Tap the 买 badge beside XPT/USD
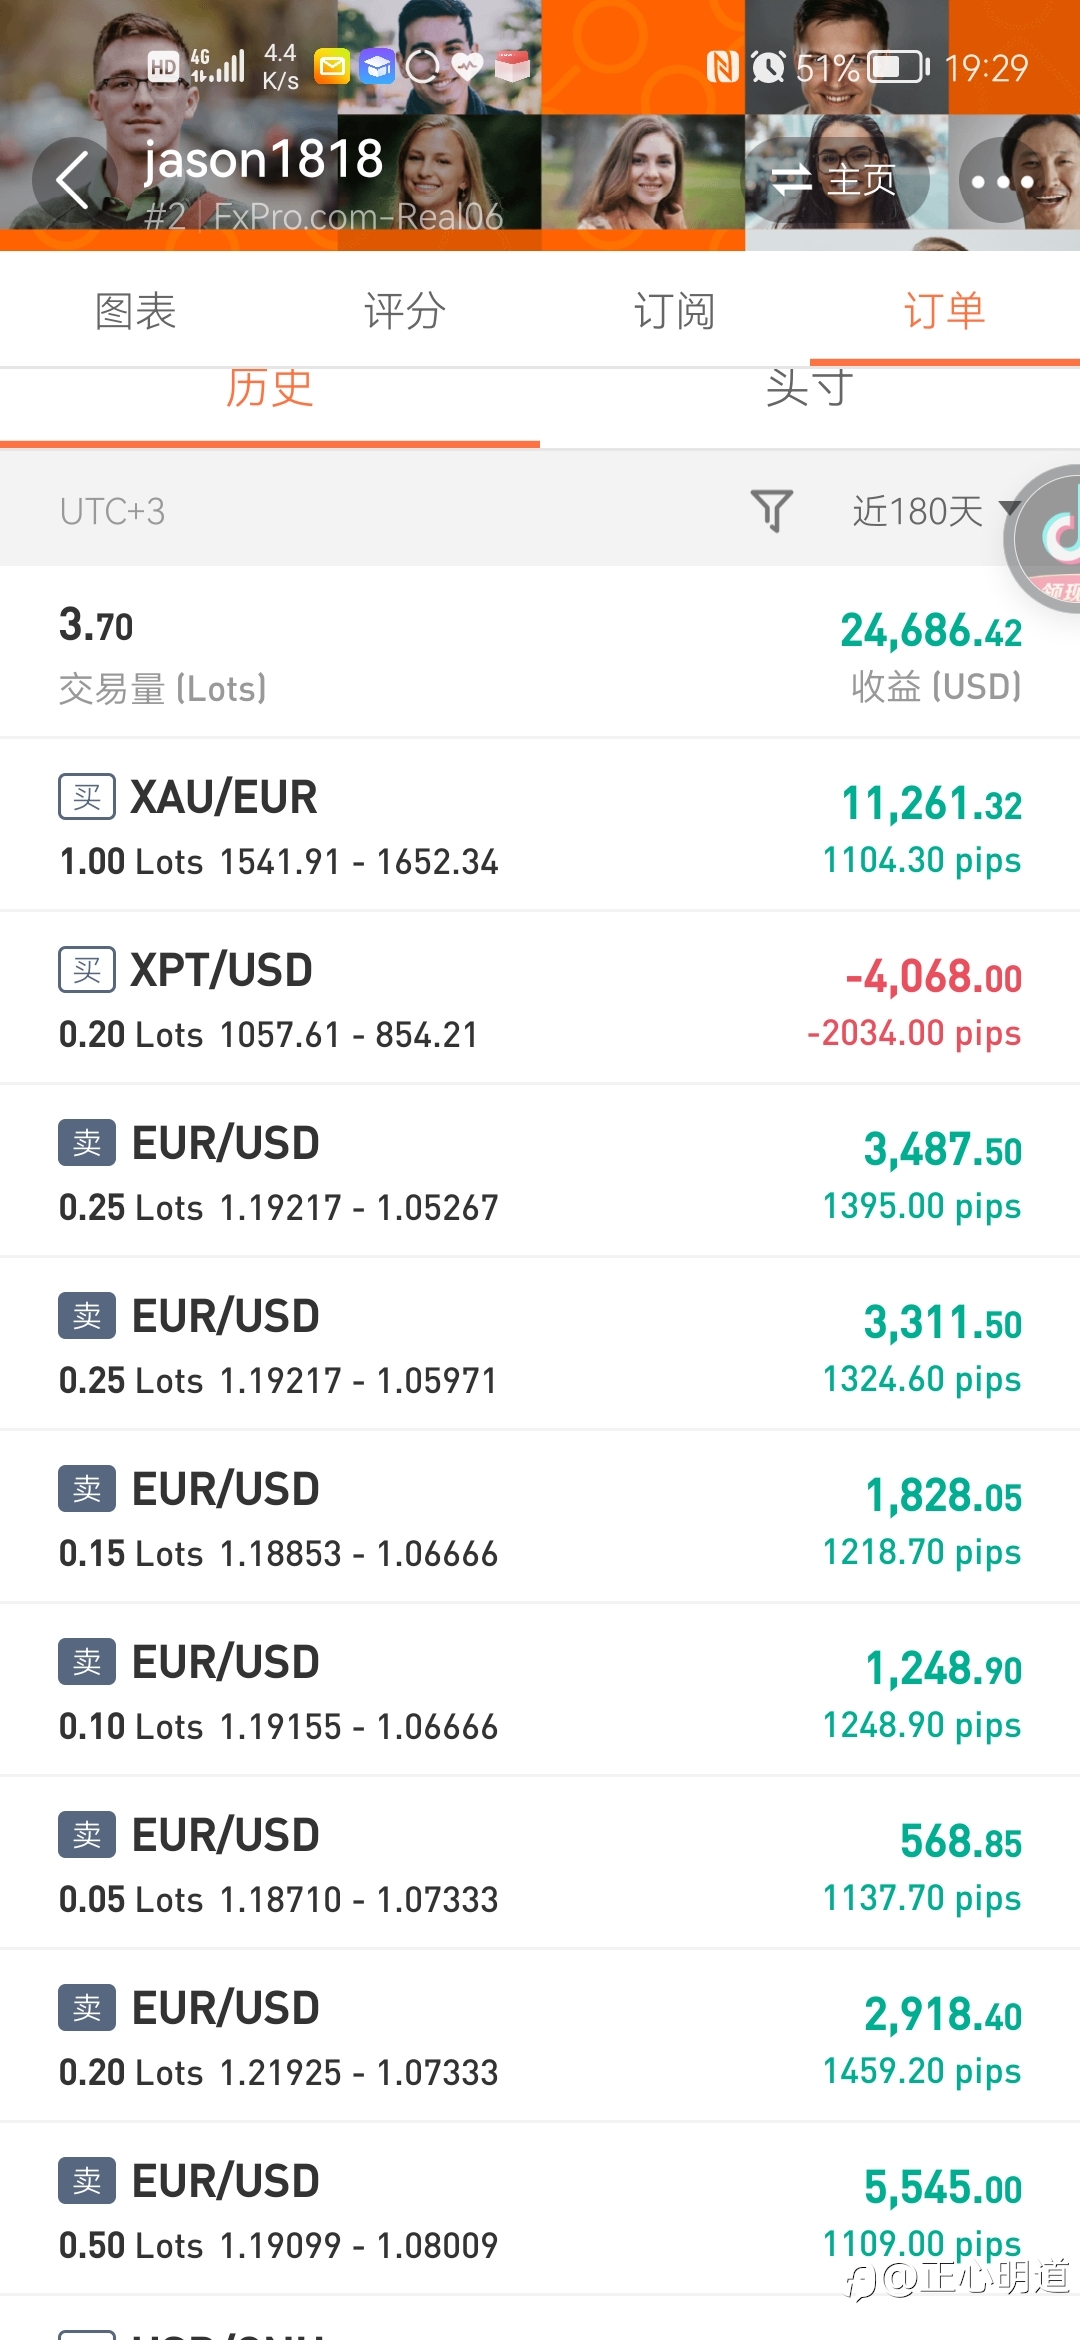The image size is (1080, 2340). (x=87, y=970)
